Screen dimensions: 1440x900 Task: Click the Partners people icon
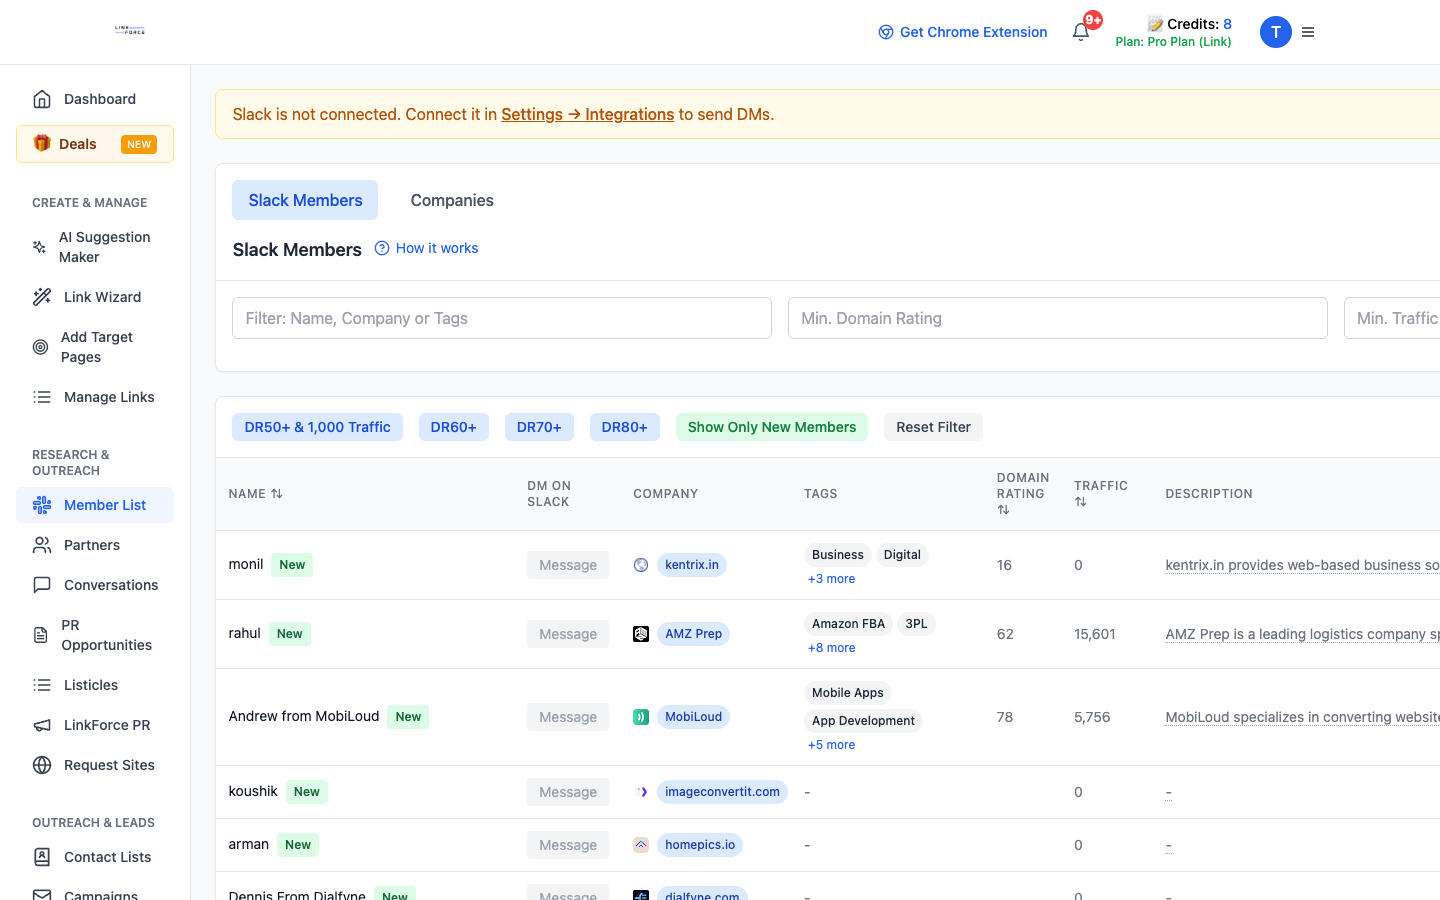coord(42,545)
